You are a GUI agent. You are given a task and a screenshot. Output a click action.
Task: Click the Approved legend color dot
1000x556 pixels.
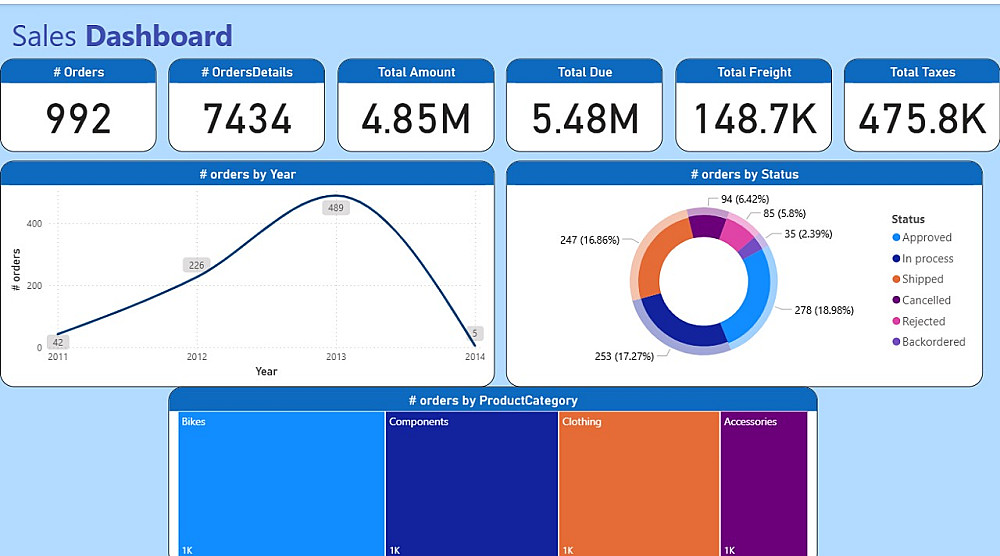click(896, 237)
